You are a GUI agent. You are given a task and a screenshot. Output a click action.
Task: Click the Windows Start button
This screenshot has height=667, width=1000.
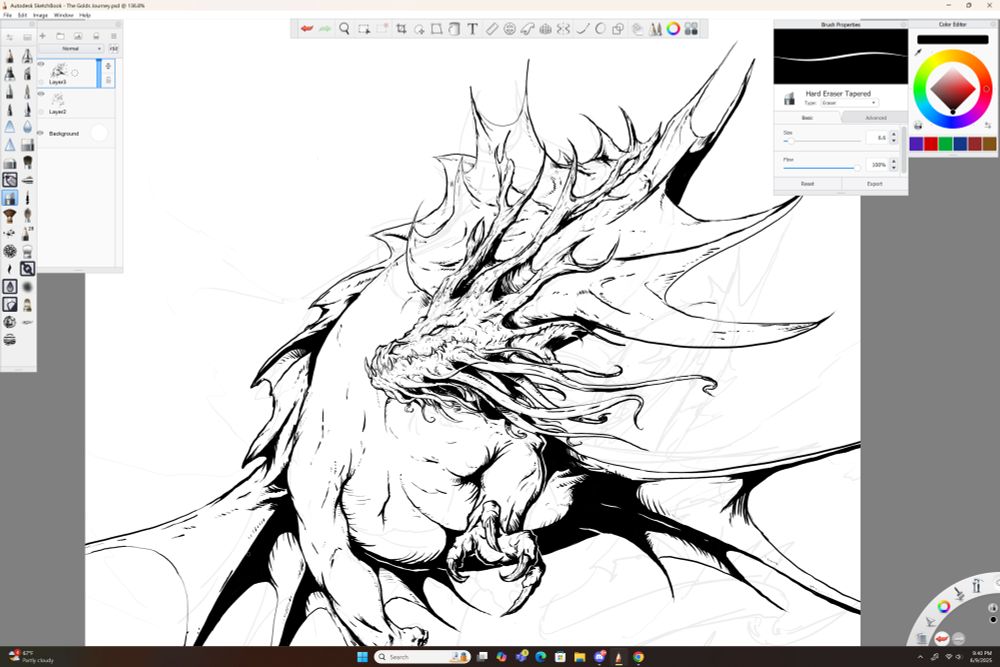tap(362, 657)
